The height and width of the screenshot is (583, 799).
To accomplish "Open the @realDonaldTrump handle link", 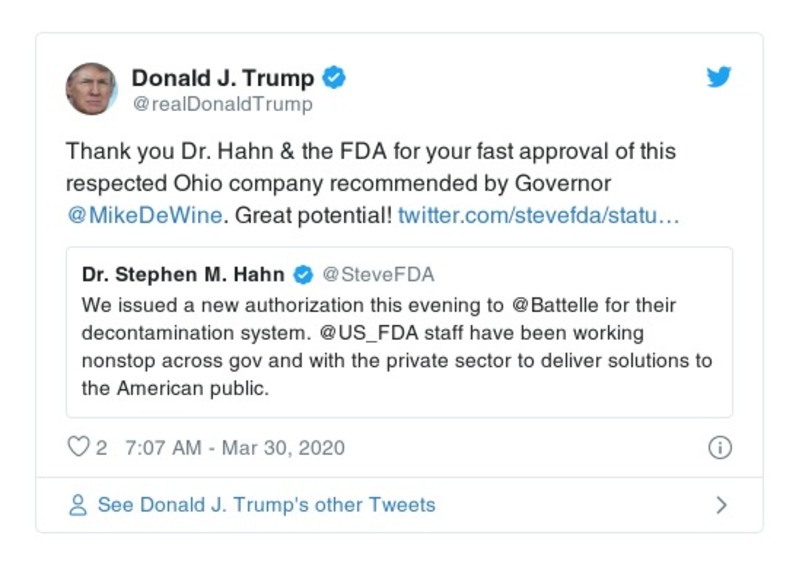I will 222,104.
